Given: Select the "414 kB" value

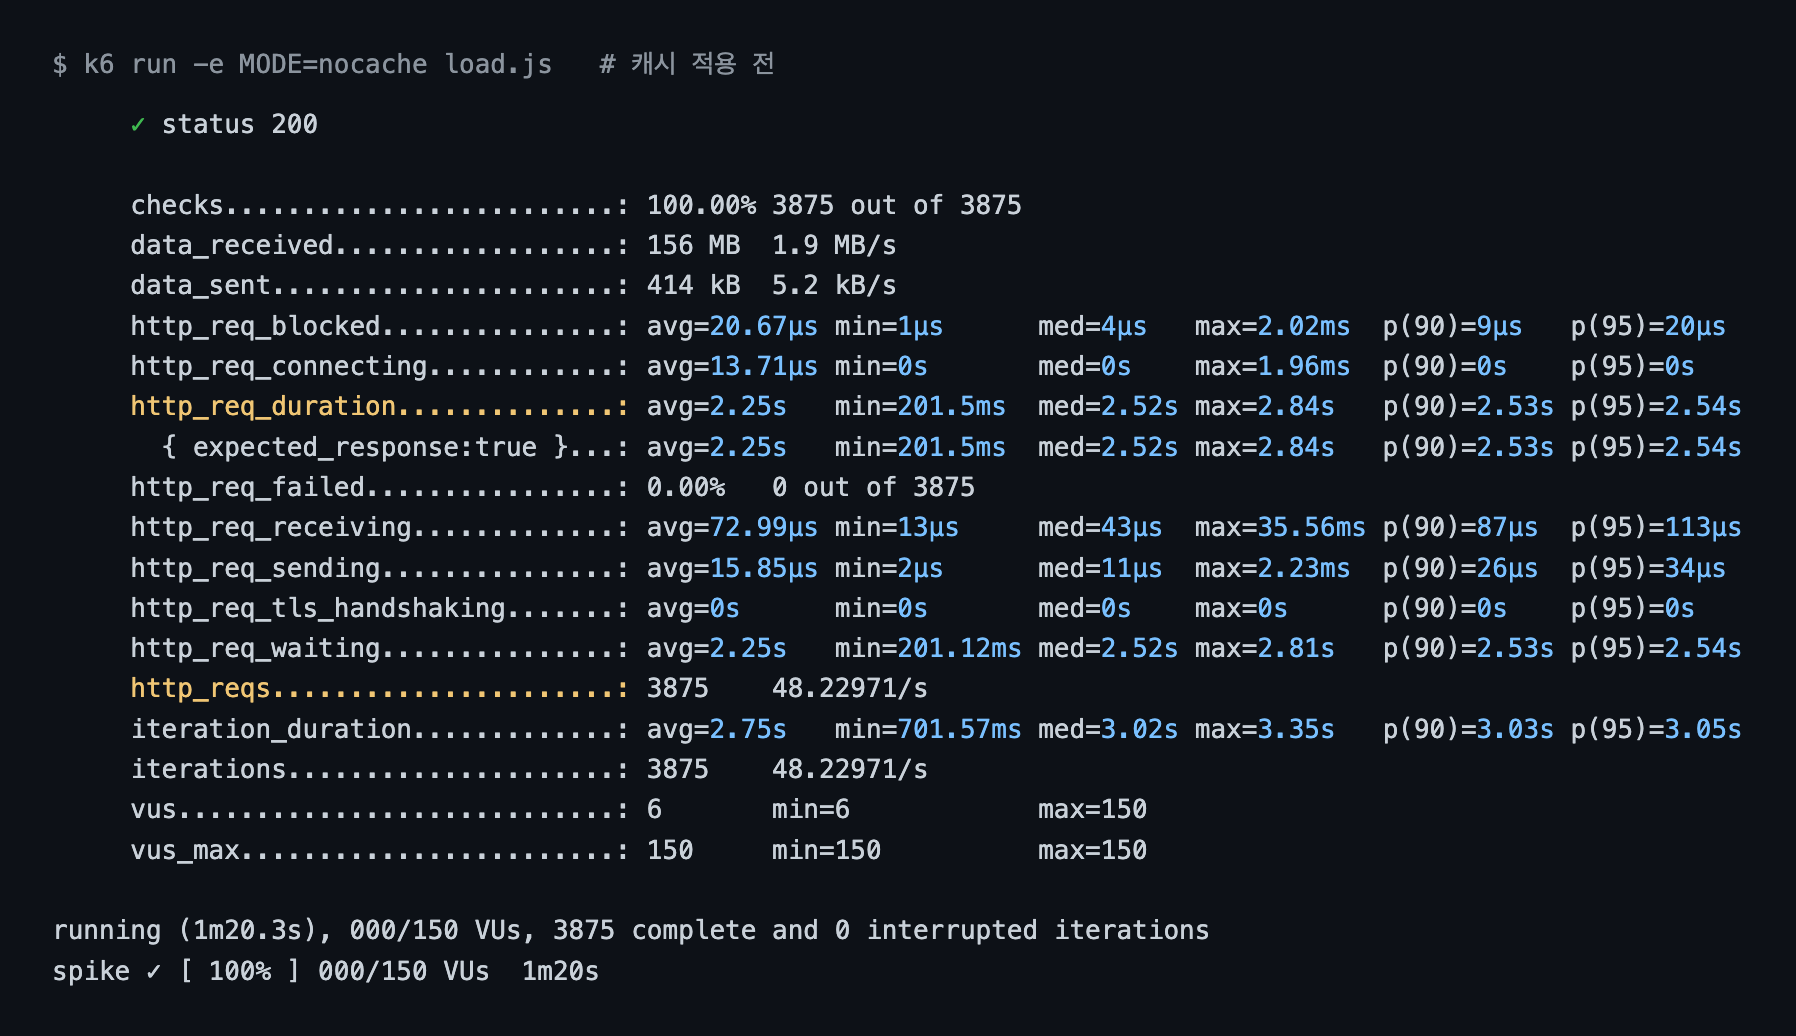Looking at the screenshot, I should 694,285.
